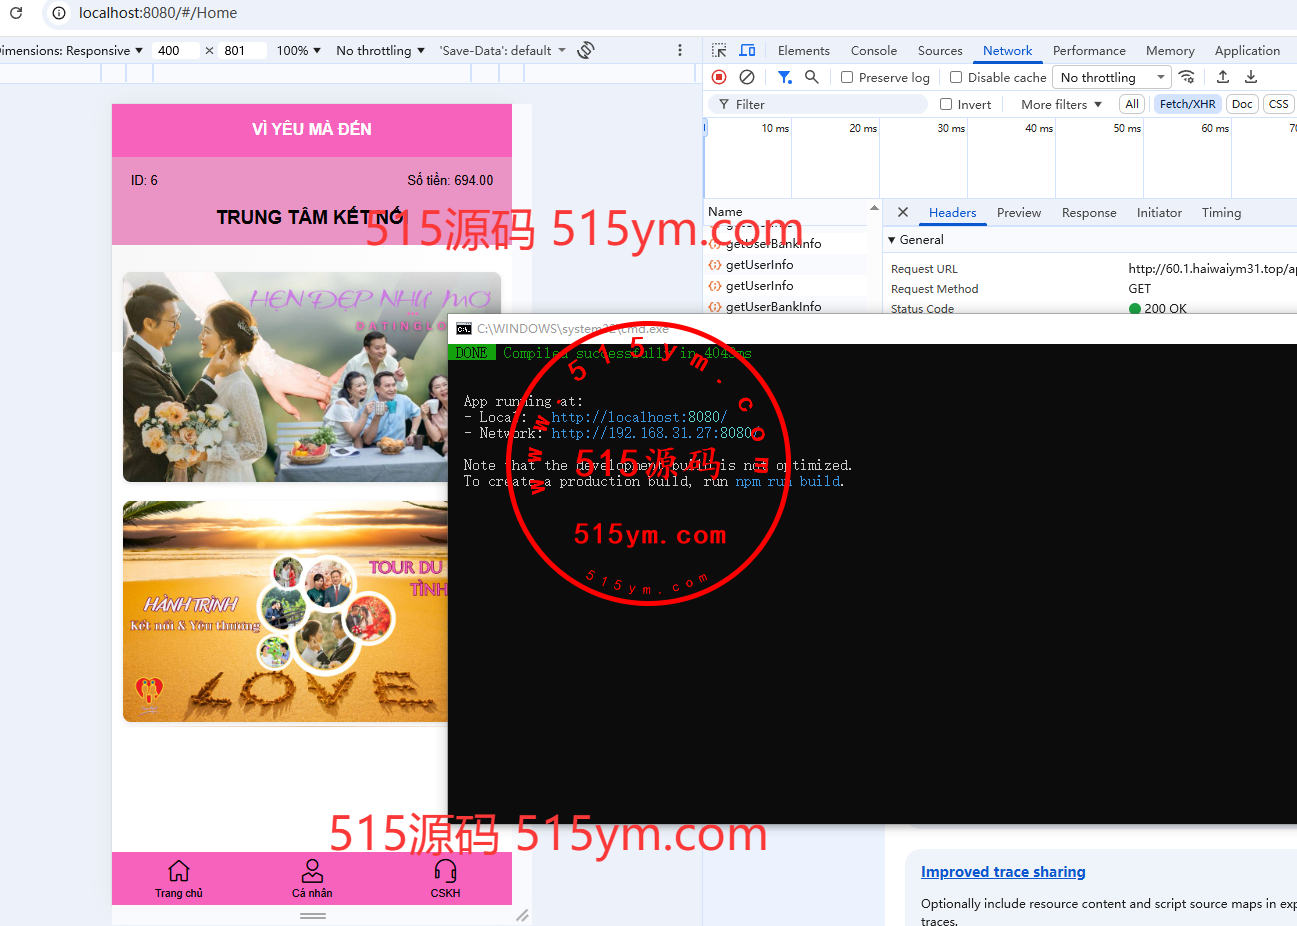Toggle the network filter funnel icon
The image size is (1297, 926).
click(785, 77)
